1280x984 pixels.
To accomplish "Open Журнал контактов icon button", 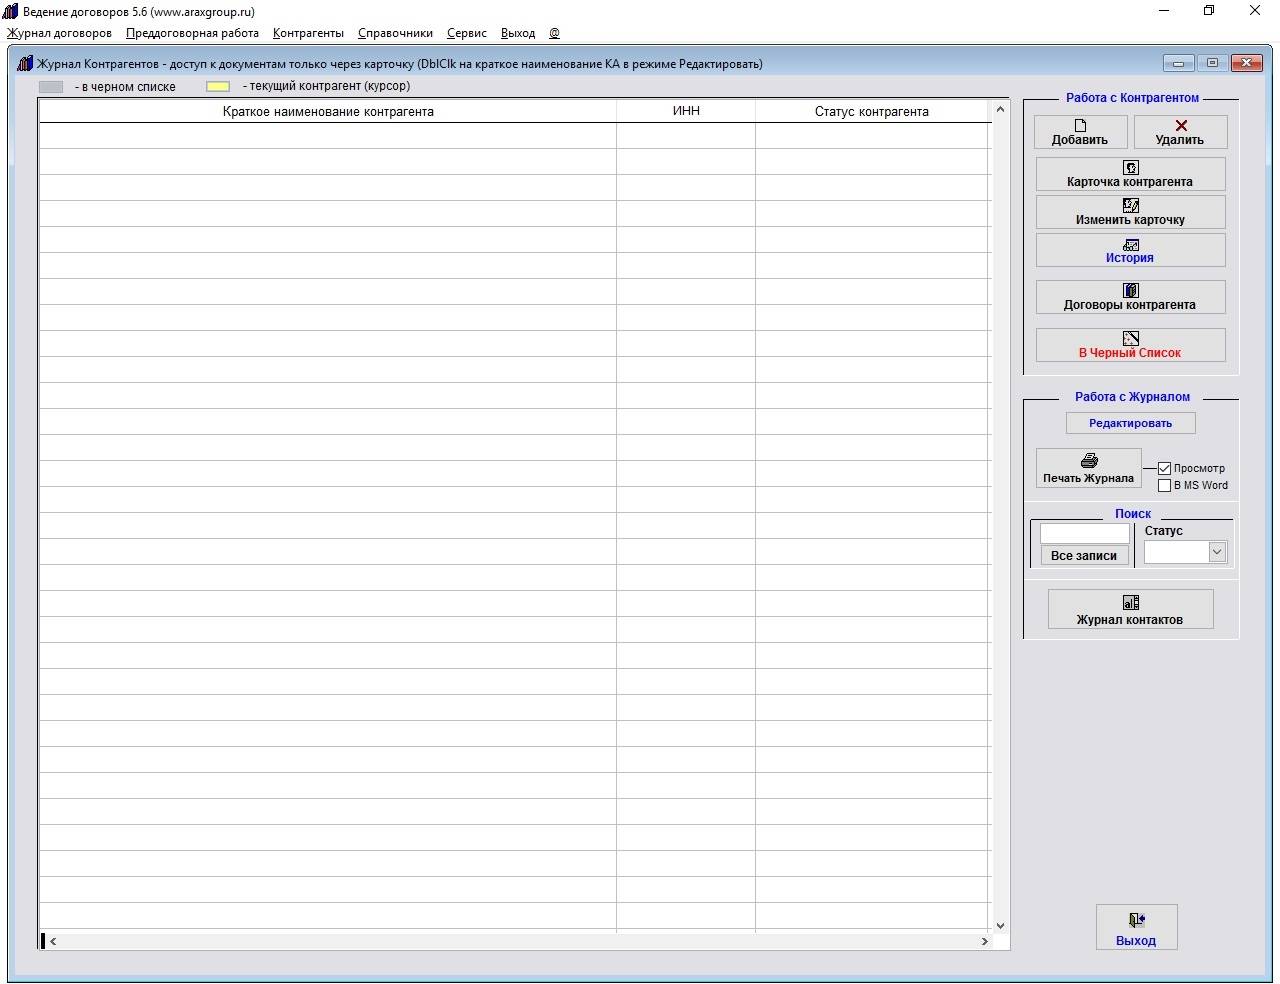I will point(1131,602).
